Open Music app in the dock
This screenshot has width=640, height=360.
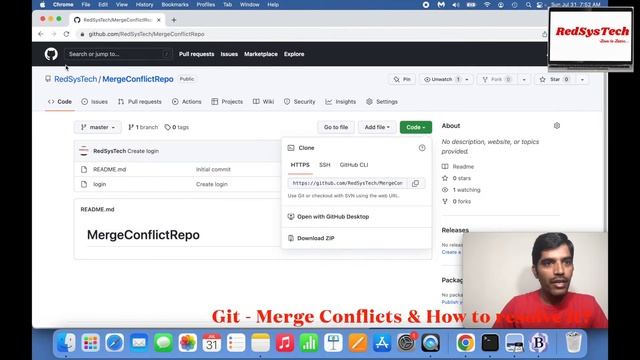285,342
